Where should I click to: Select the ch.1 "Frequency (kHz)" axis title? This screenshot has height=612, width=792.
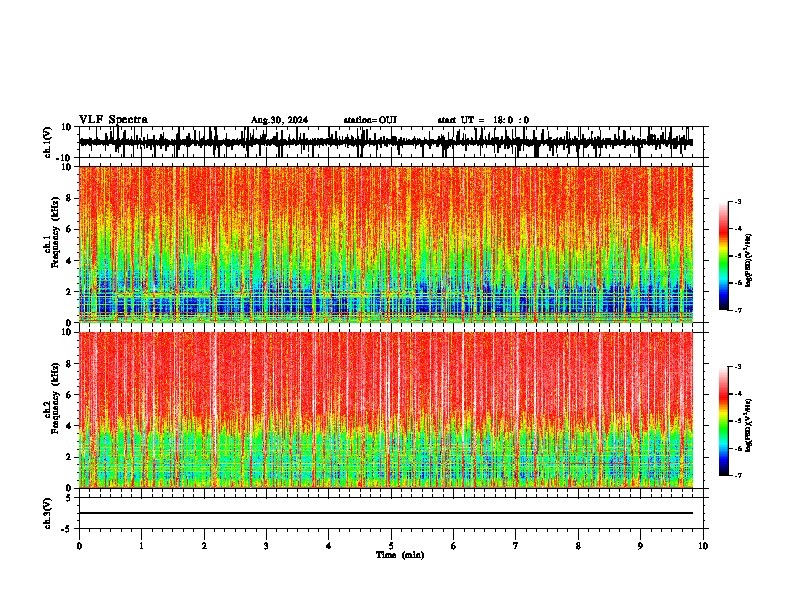(56, 232)
